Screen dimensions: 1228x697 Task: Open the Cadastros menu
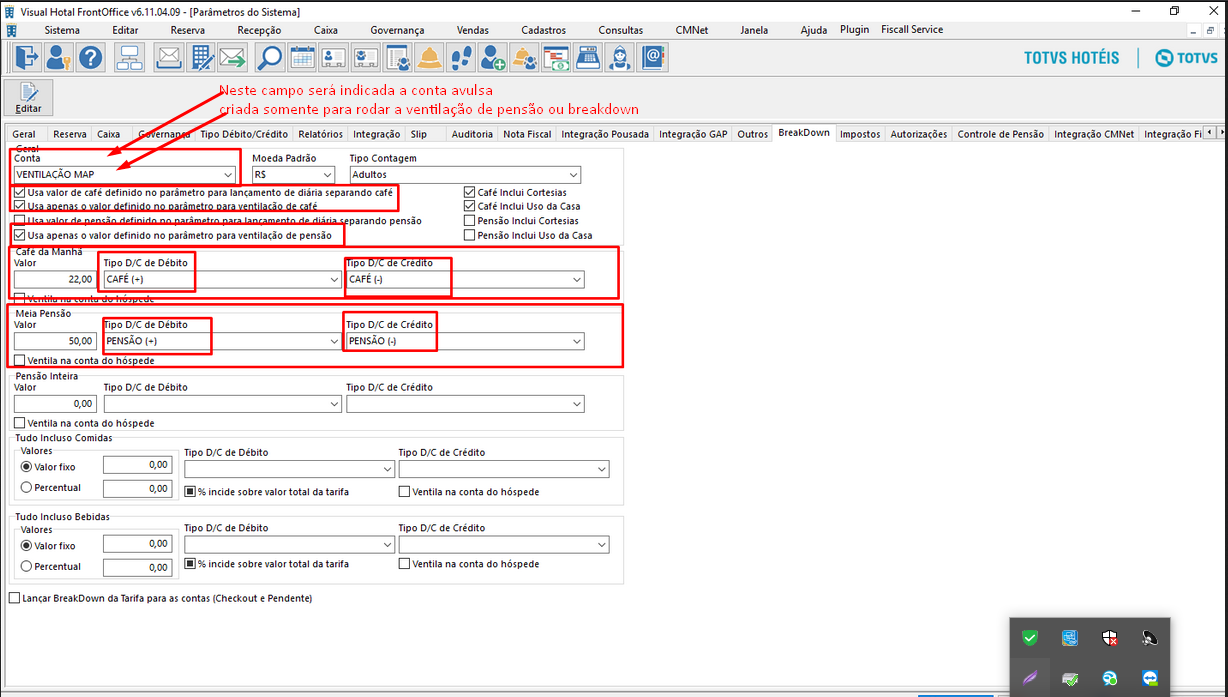[x=543, y=30]
